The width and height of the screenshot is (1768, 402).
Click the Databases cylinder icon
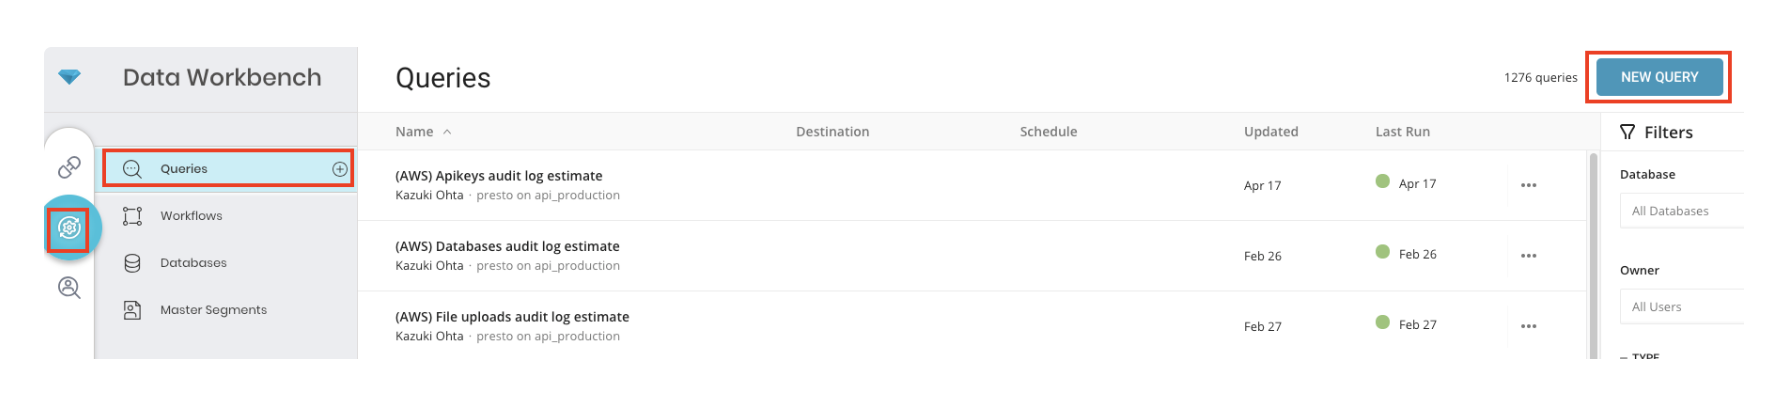click(x=132, y=263)
